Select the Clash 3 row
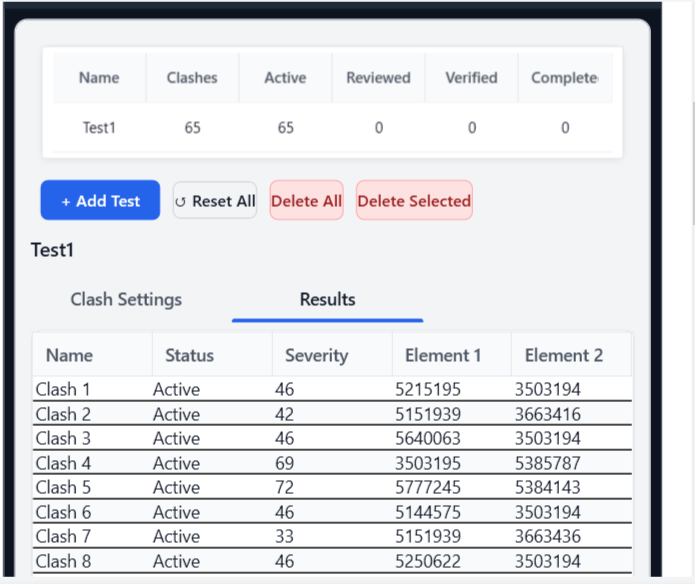 click(x=332, y=438)
